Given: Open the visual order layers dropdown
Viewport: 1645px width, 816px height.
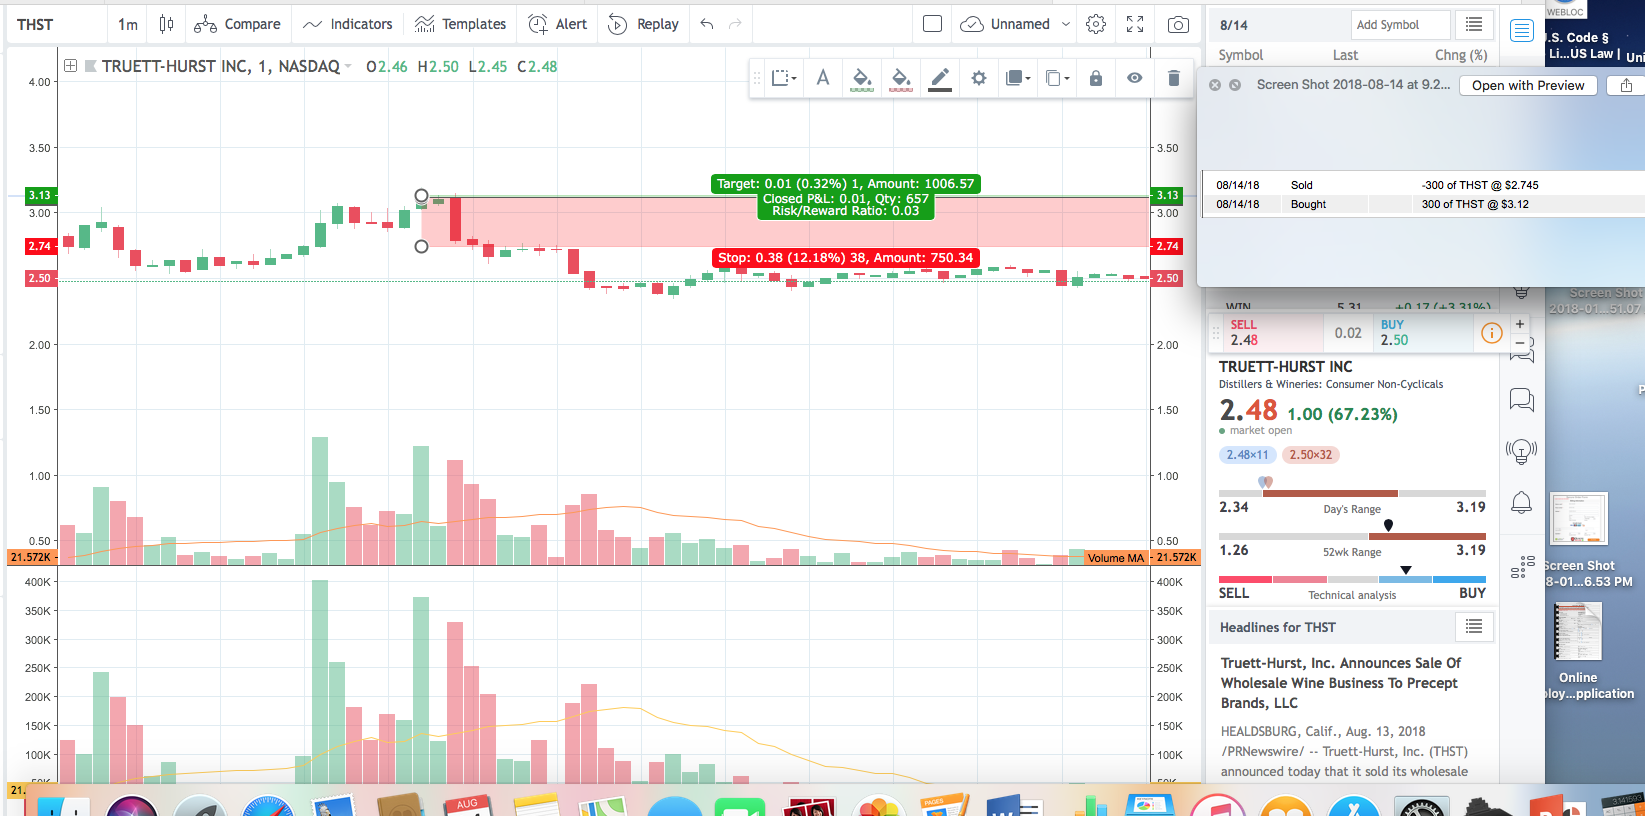Looking at the screenshot, I should tap(1017, 78).
